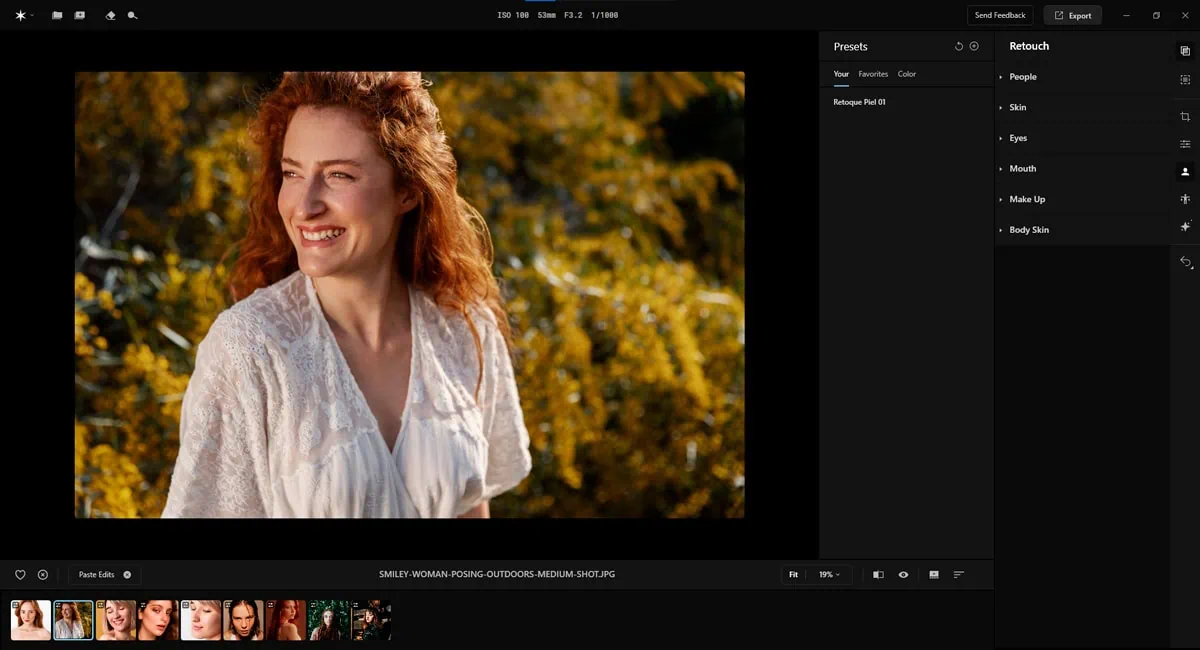Click the Presets panel heading
Viewport: 1200px width, 650px height.
point(851,47)
